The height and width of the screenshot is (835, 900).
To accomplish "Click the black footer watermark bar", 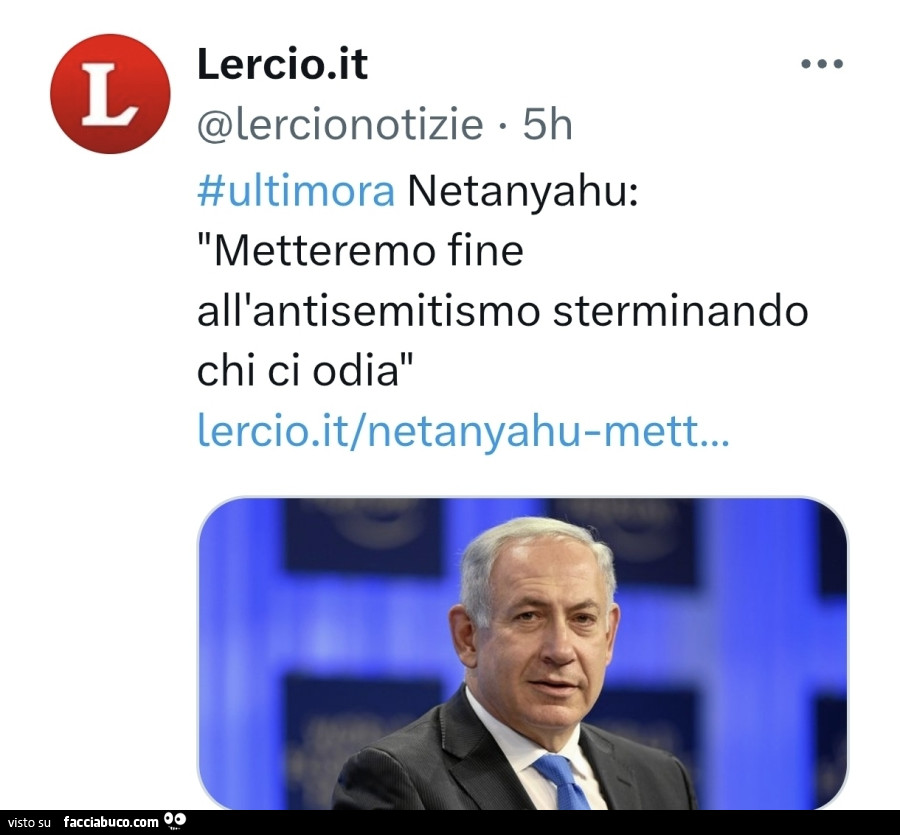I will point(450,822).
